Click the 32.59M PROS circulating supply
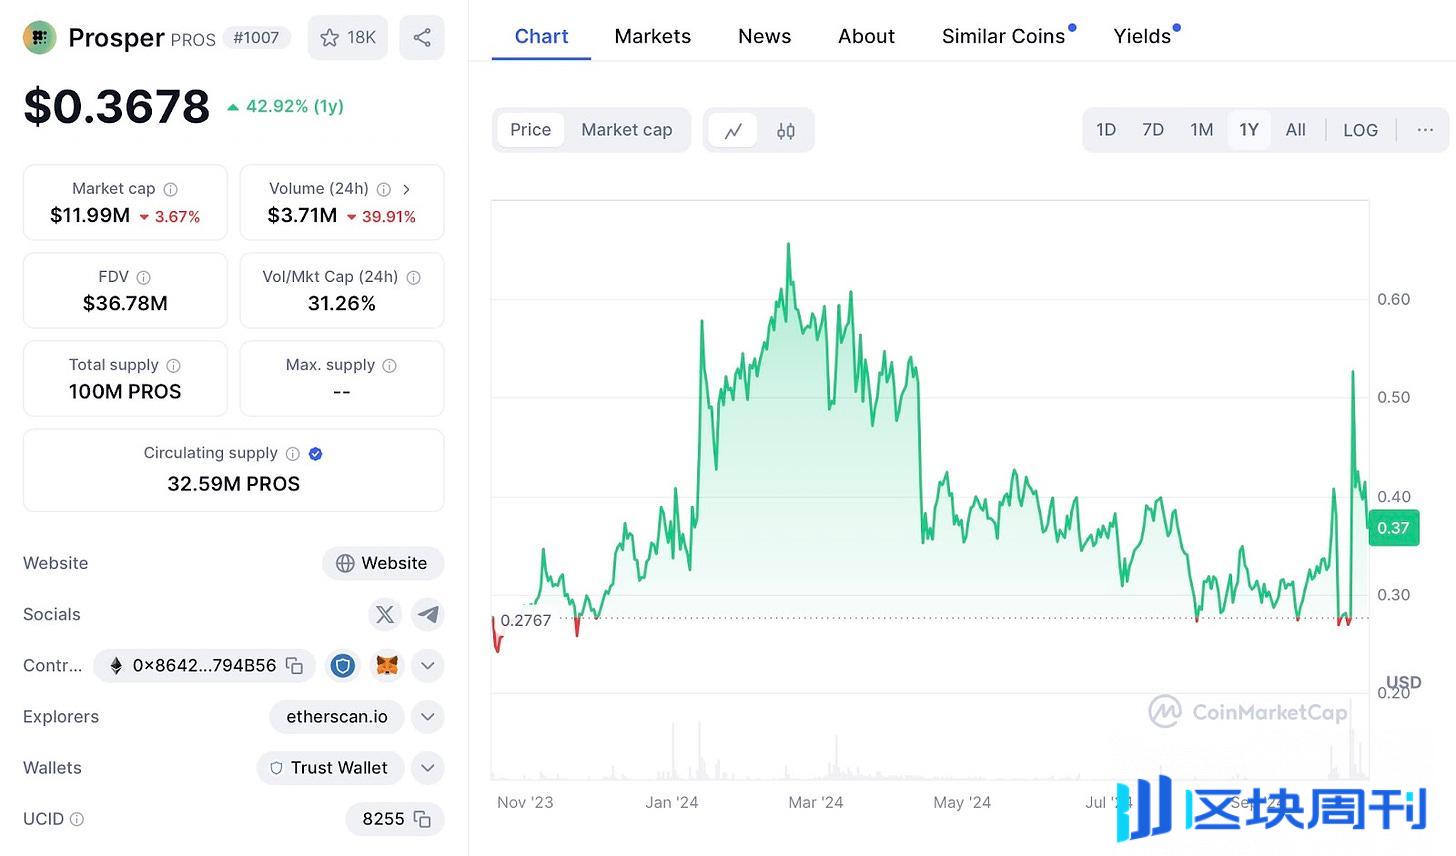 (234, 484)
